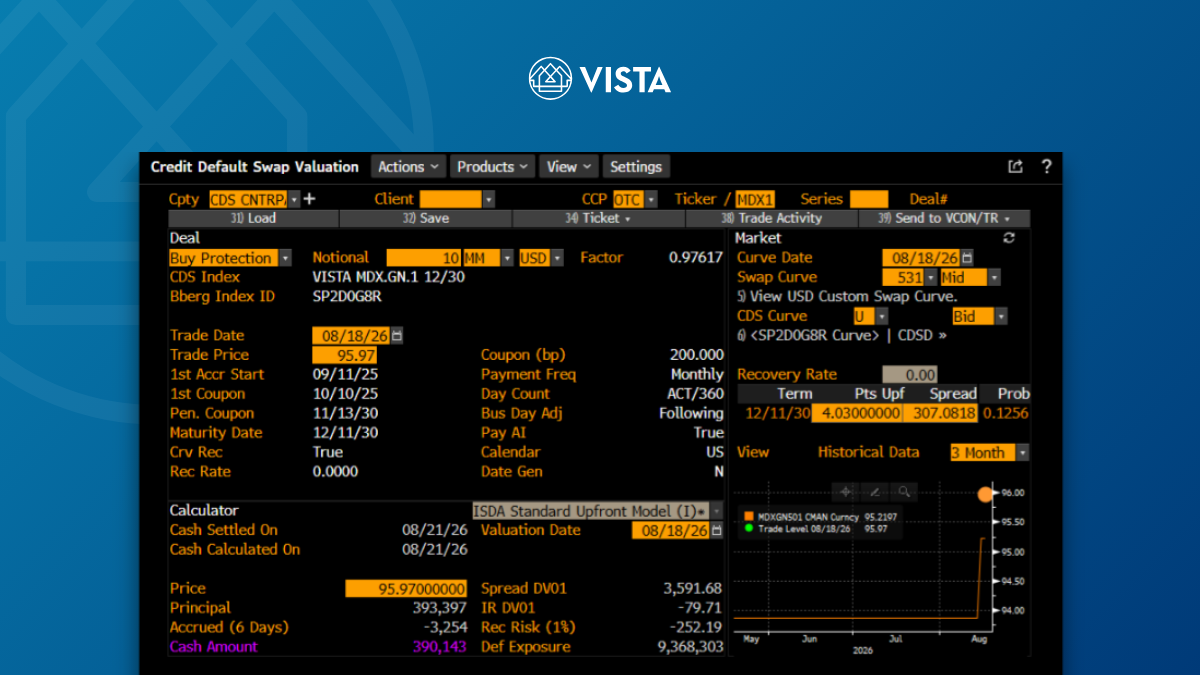Click the Prob 0.1256 cell
Screen dimensions: 1200x675
1006,413
